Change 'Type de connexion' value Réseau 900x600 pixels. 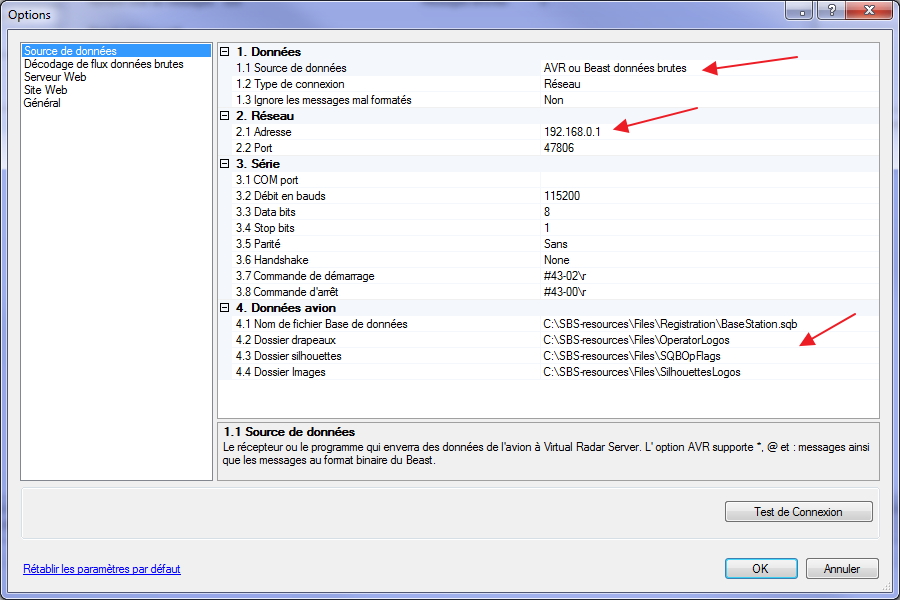562,84
